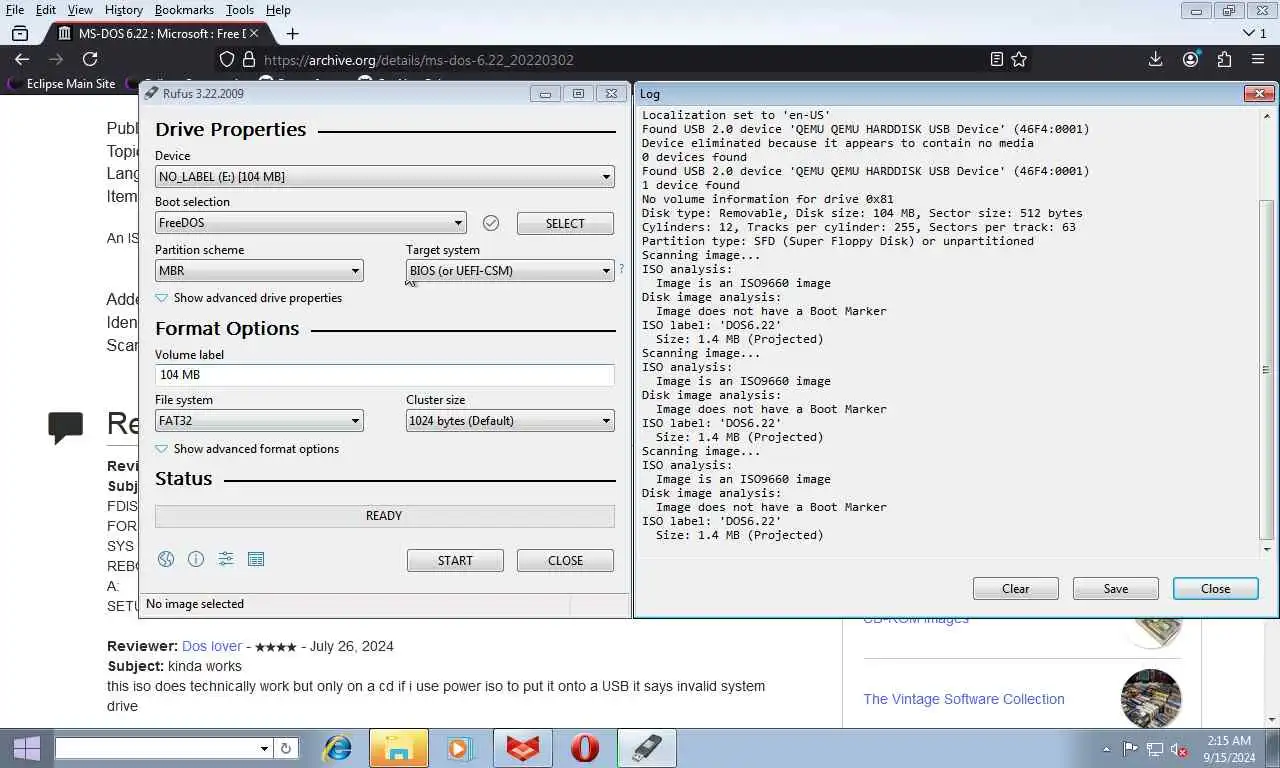Image resolution: width=1280 pixels, height=768 pixels.
Task: Open a new browser tab
Action: (292, 33)
